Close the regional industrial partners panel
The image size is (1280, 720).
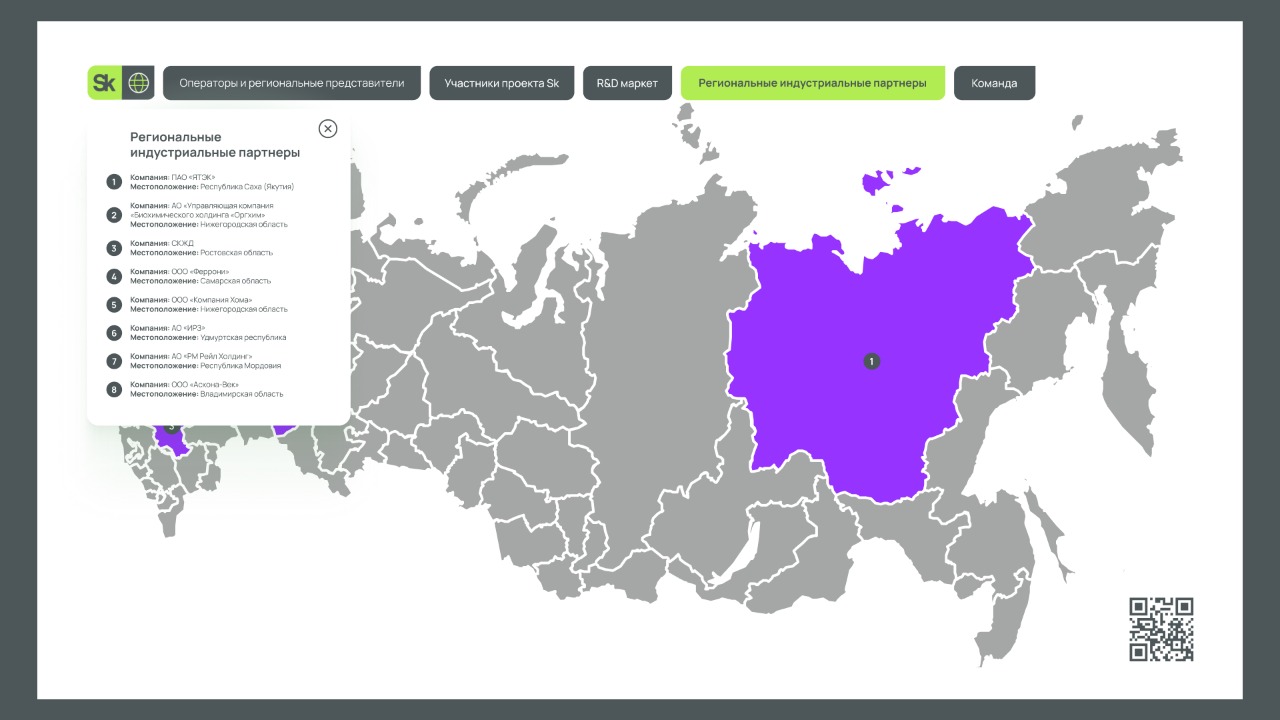point(328,129)
